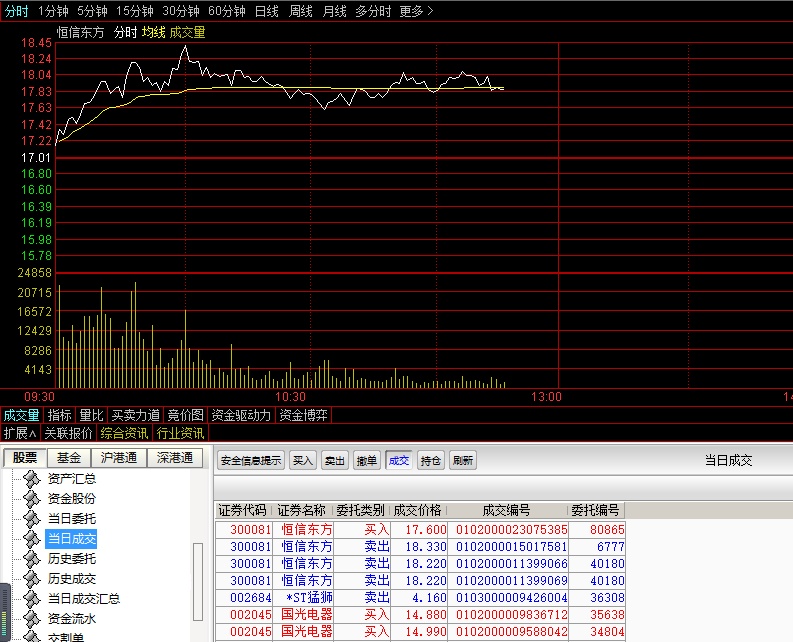Image resolution: width=793 pixels, height=642 pixels.
Task: Switch to the 分时 chart tab
Action: coord(16,11)
